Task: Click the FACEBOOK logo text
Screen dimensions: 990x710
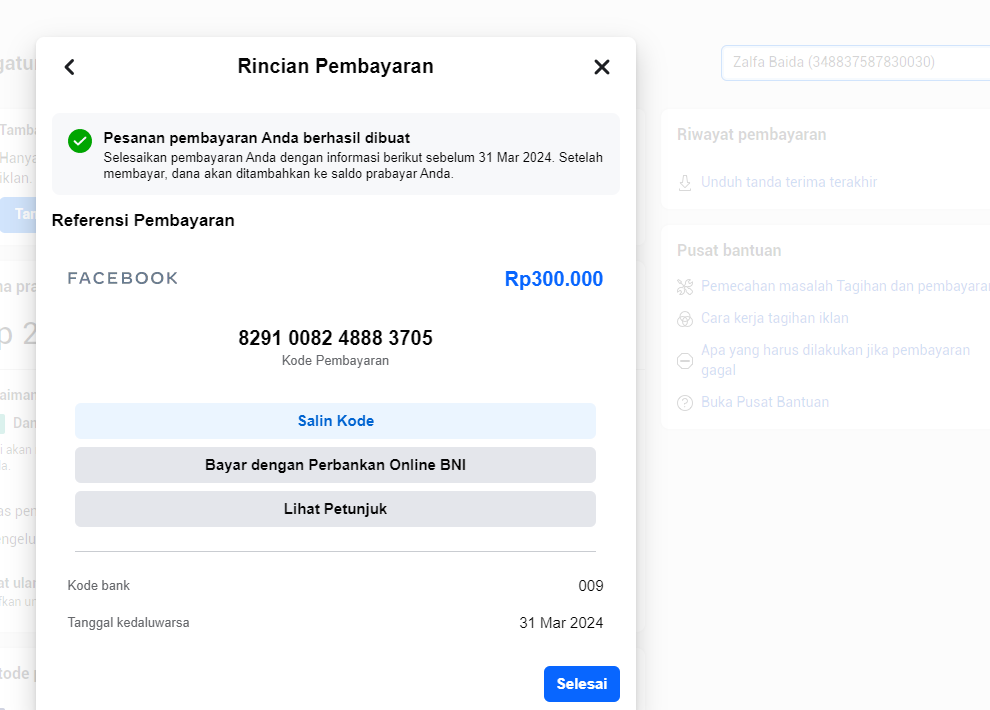Action: point(123,279)
